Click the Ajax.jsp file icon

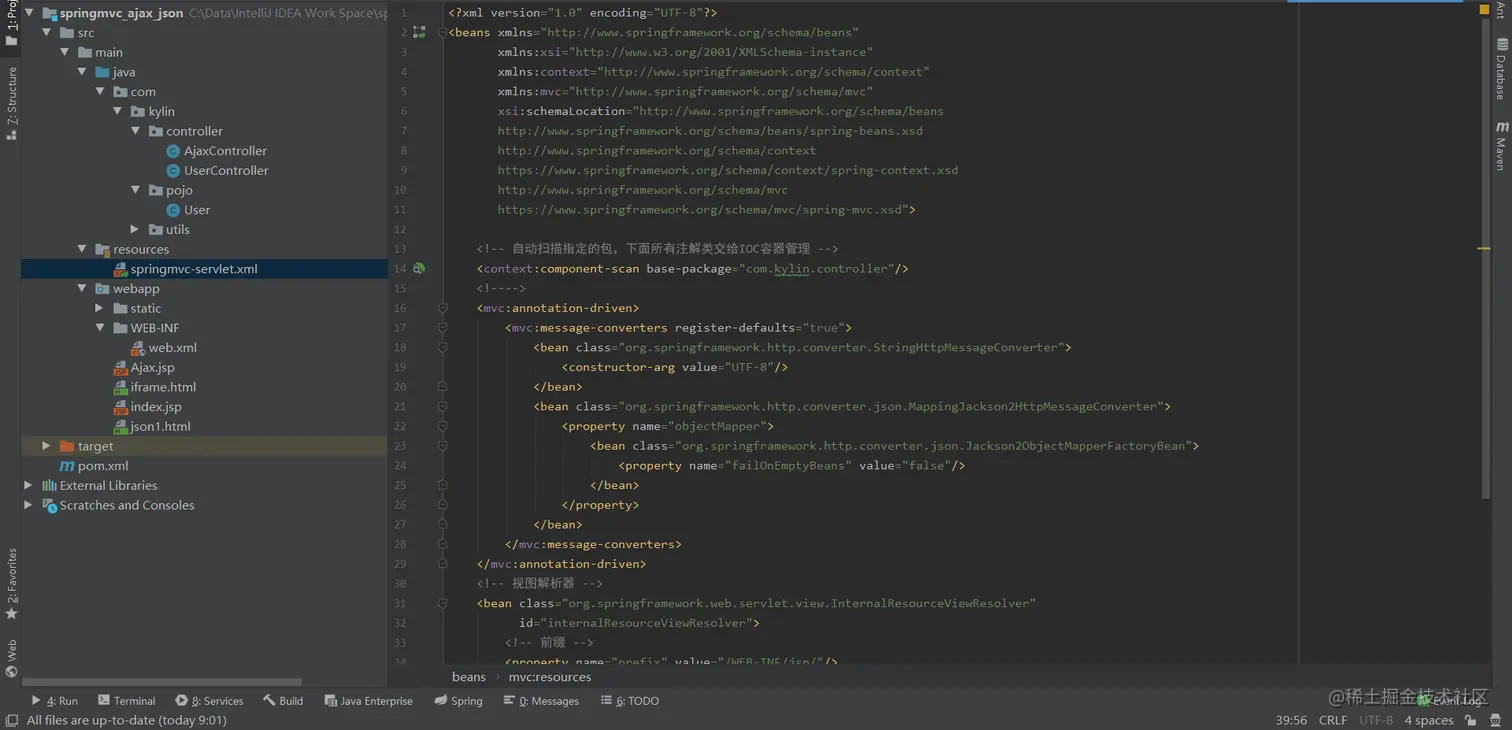tap(120, 367)
